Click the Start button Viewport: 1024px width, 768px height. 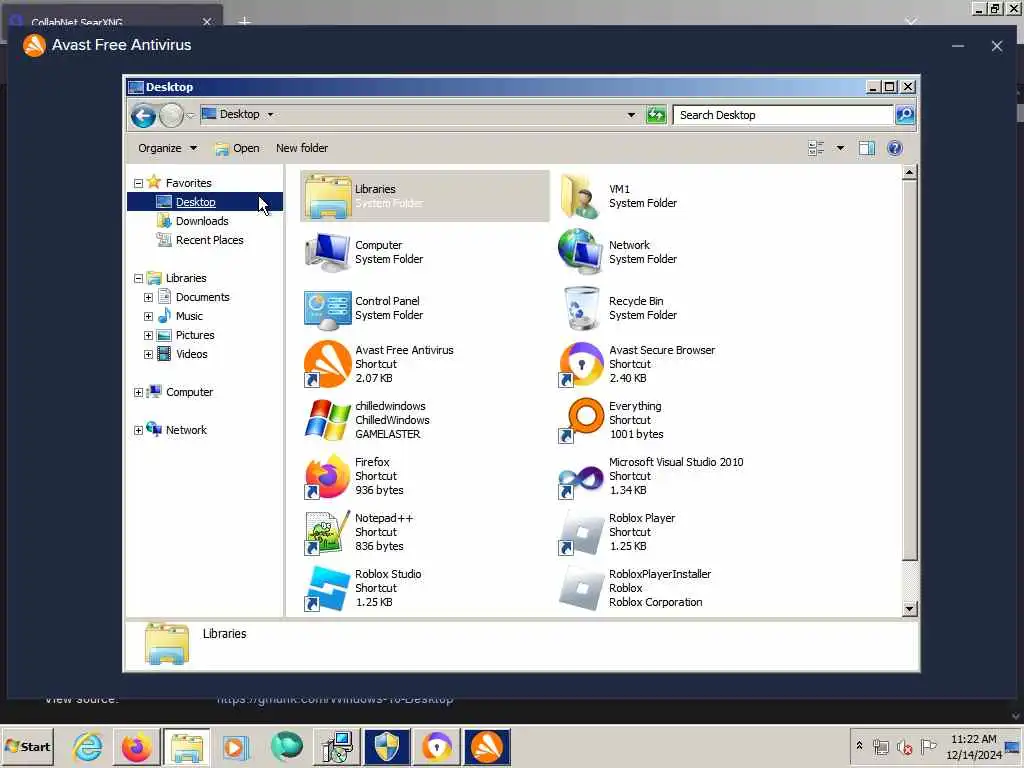pos(27,746)
